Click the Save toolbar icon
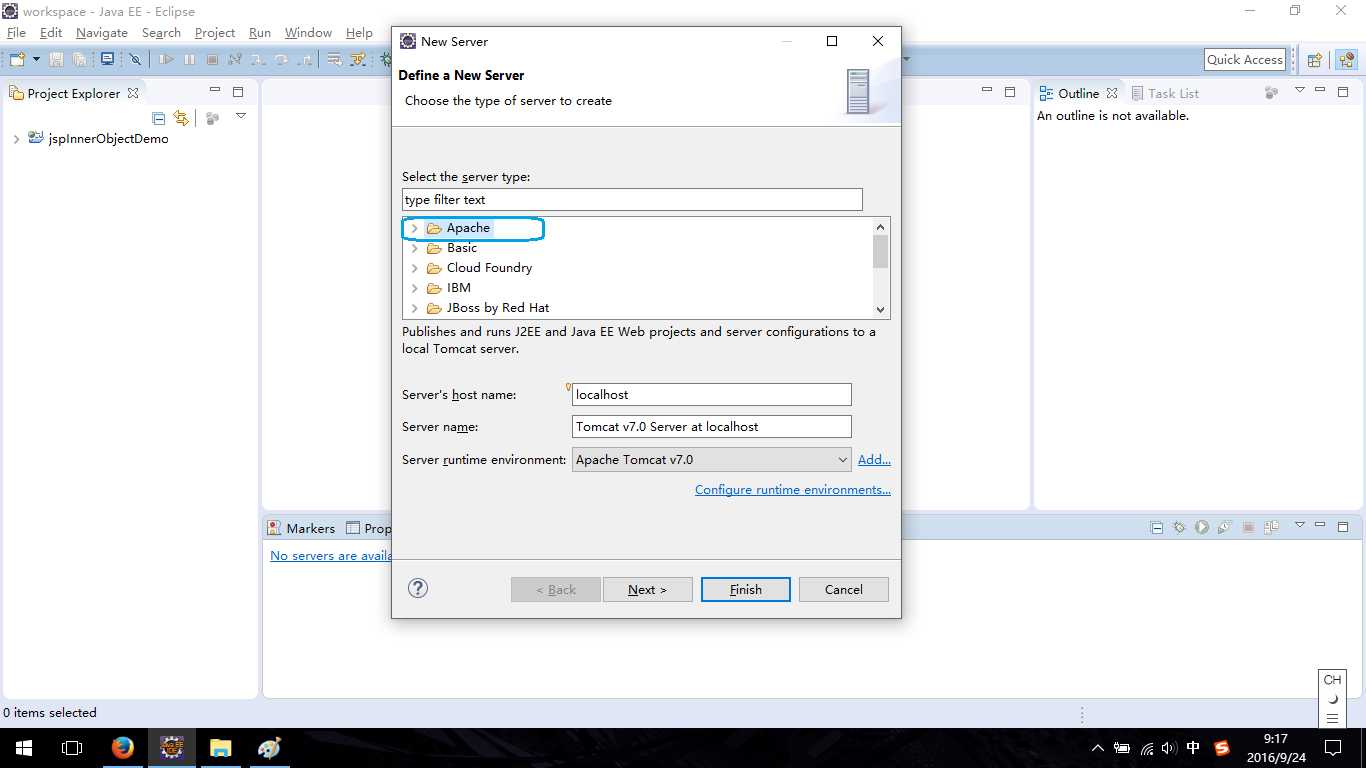The width and height of the screenshot is (1366, 768). tap(57, 60)
